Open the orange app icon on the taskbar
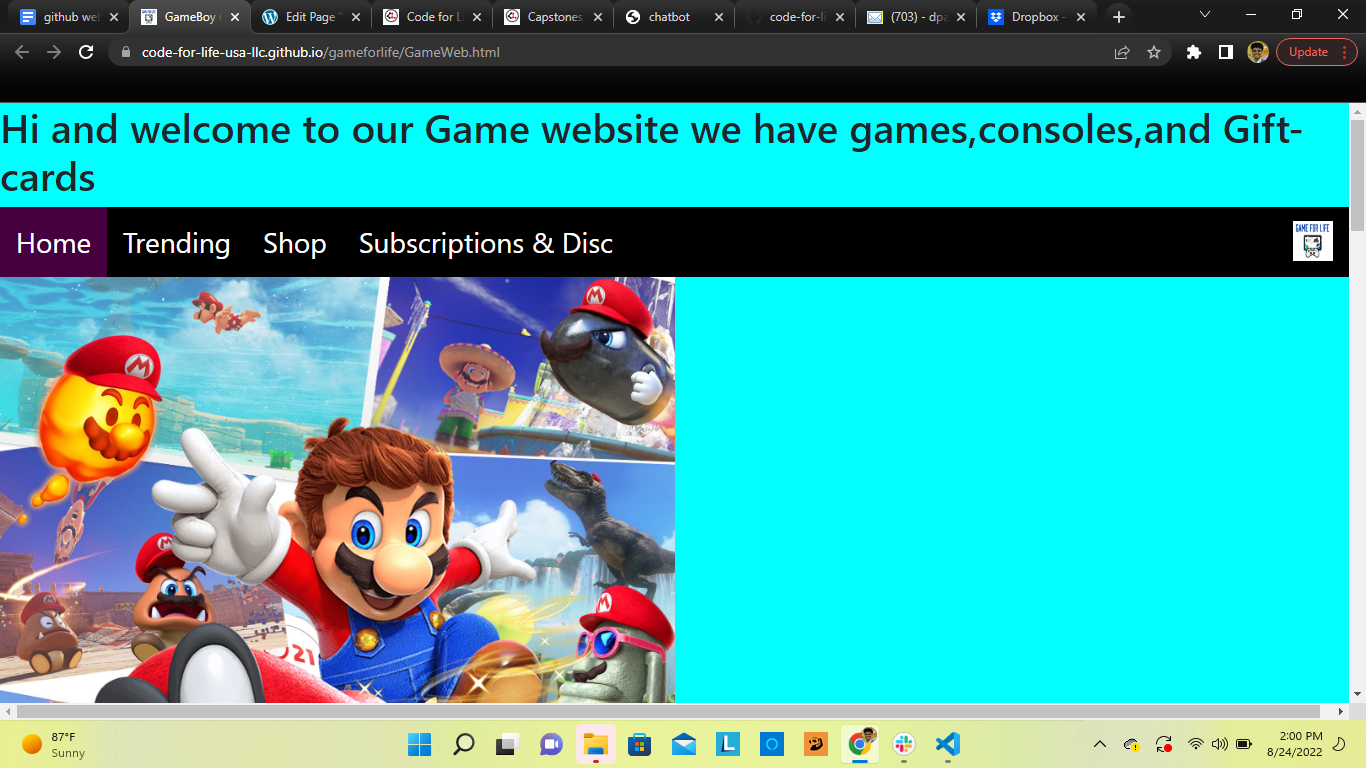 point(815,744)
